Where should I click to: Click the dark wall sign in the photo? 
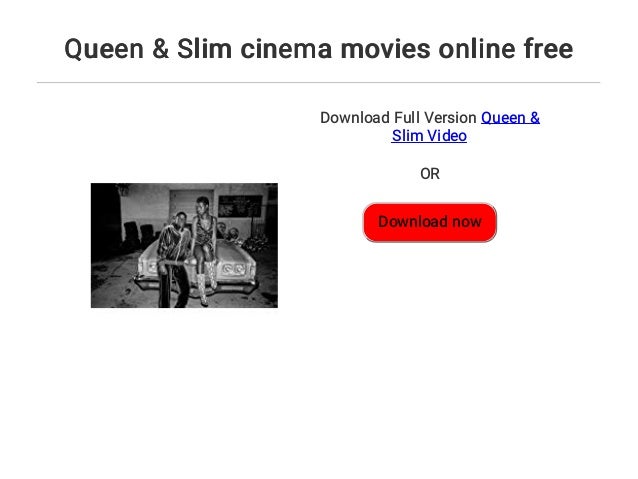(240, 206)
